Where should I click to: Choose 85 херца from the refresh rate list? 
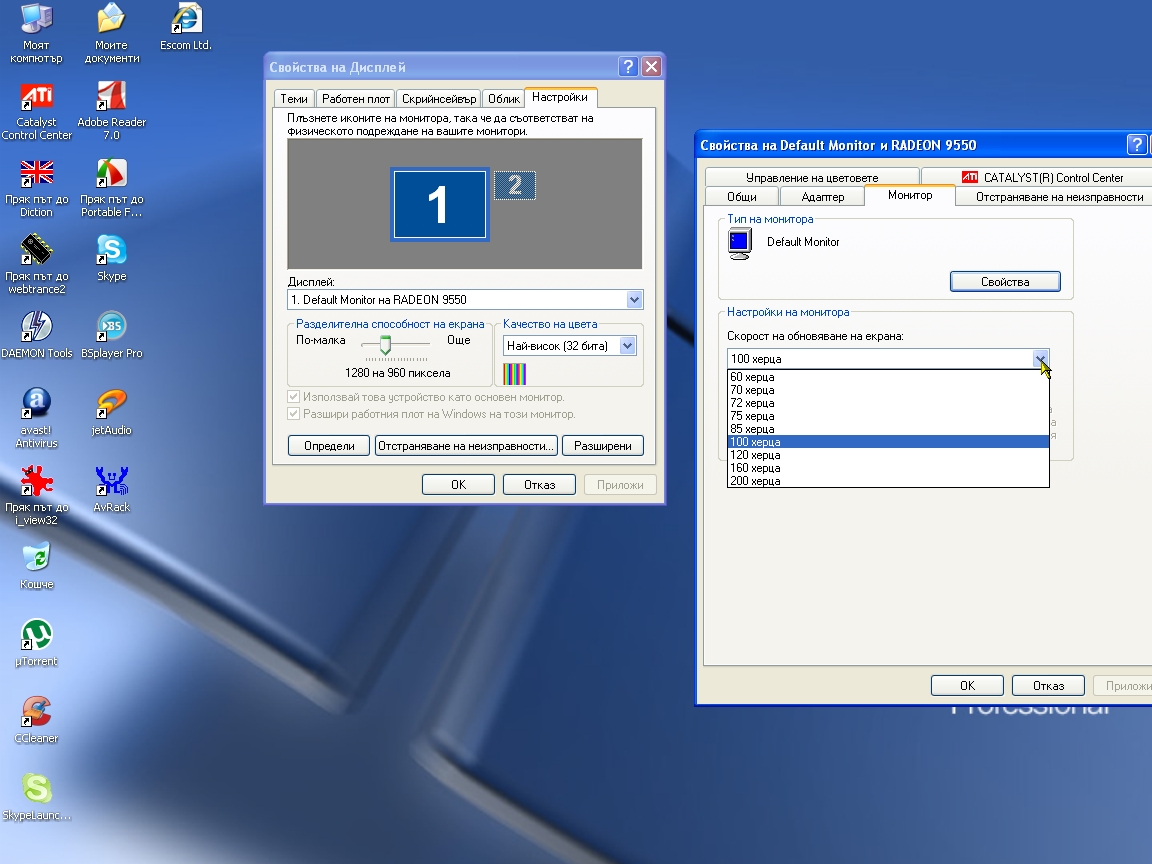click(x=888, y=429)
